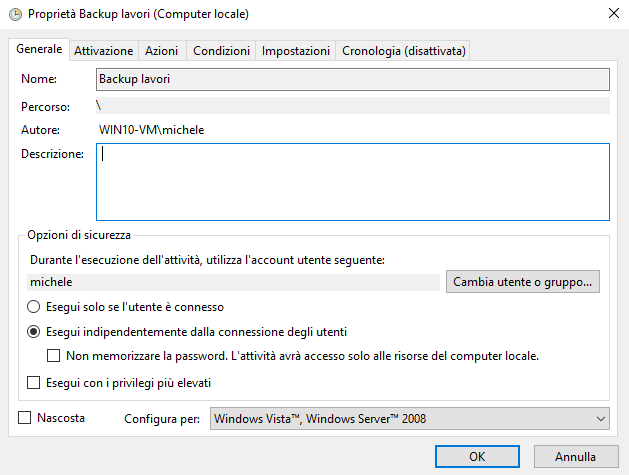Choose Esegui indipendentemente dalla connessione degli utenti

[x=34, y=332]
